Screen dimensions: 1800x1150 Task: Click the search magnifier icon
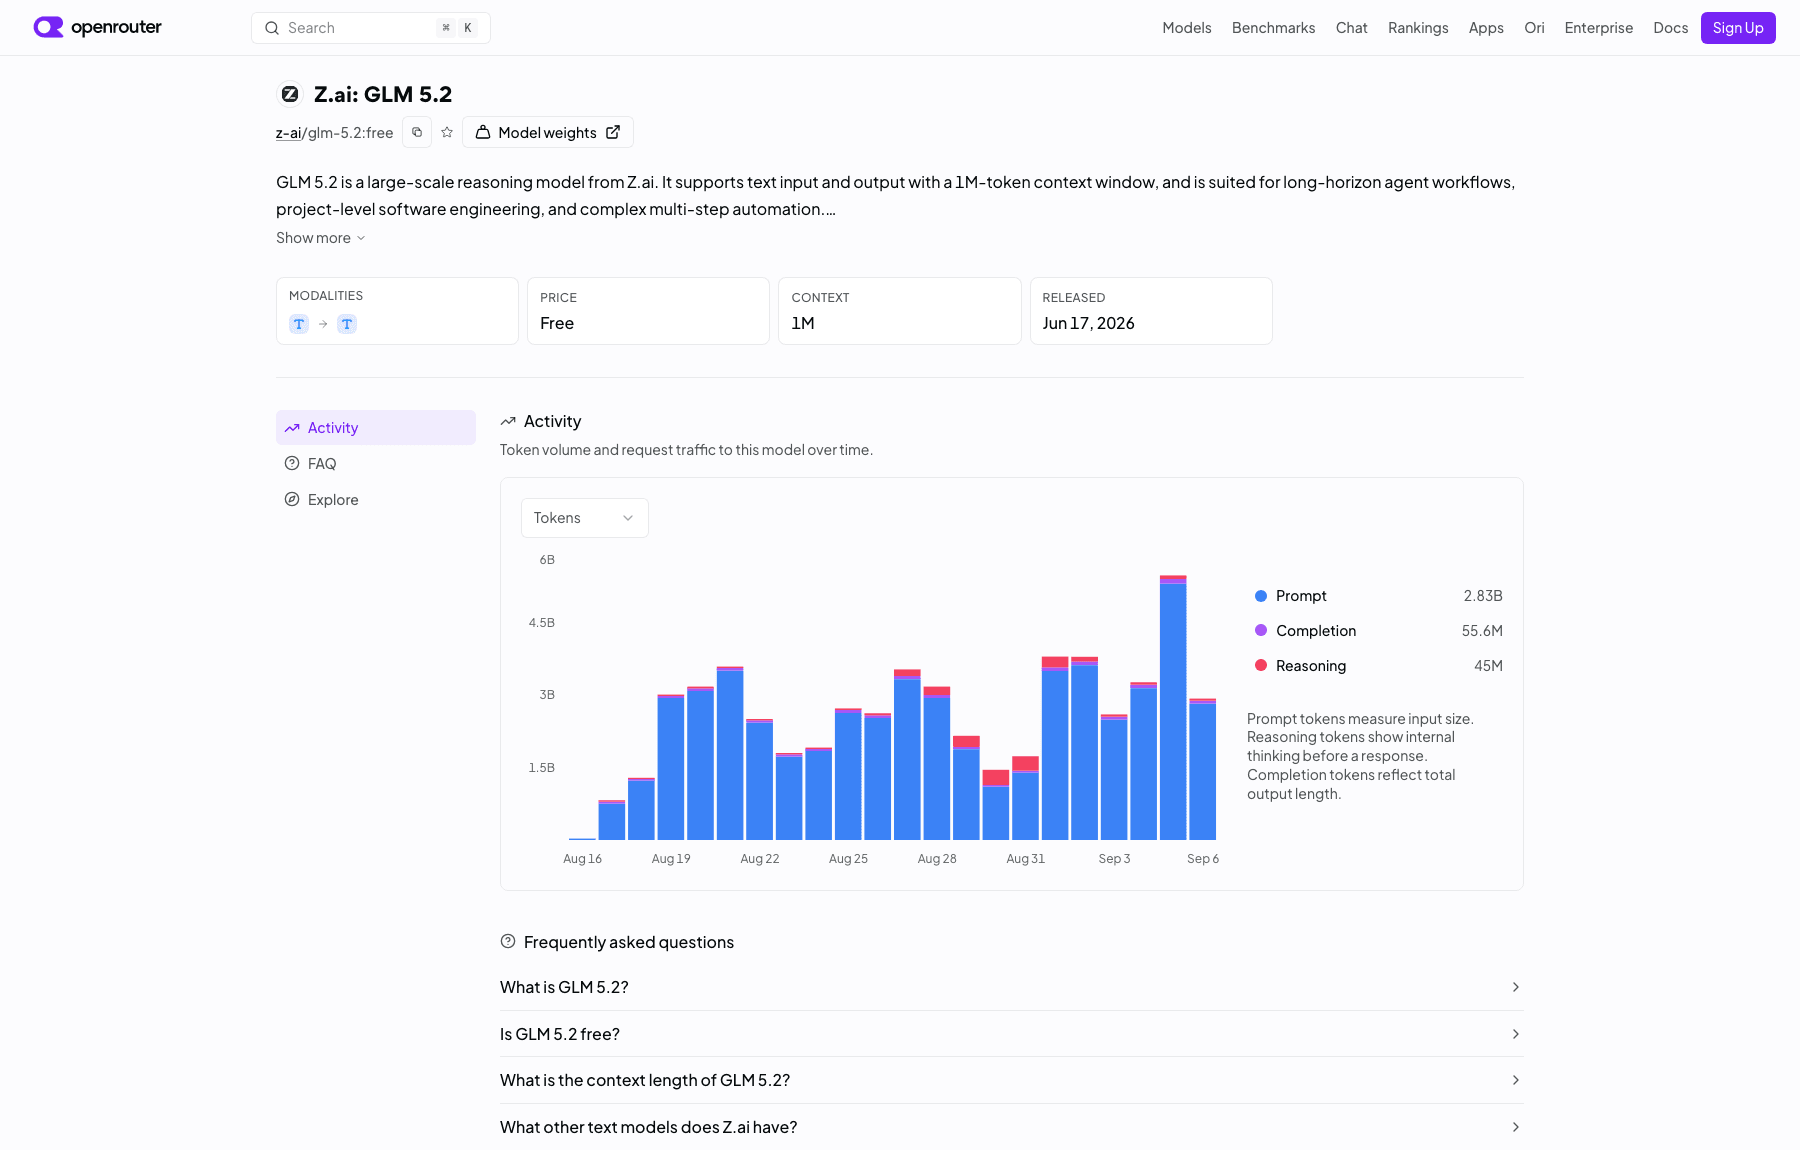tap(272, 28)
